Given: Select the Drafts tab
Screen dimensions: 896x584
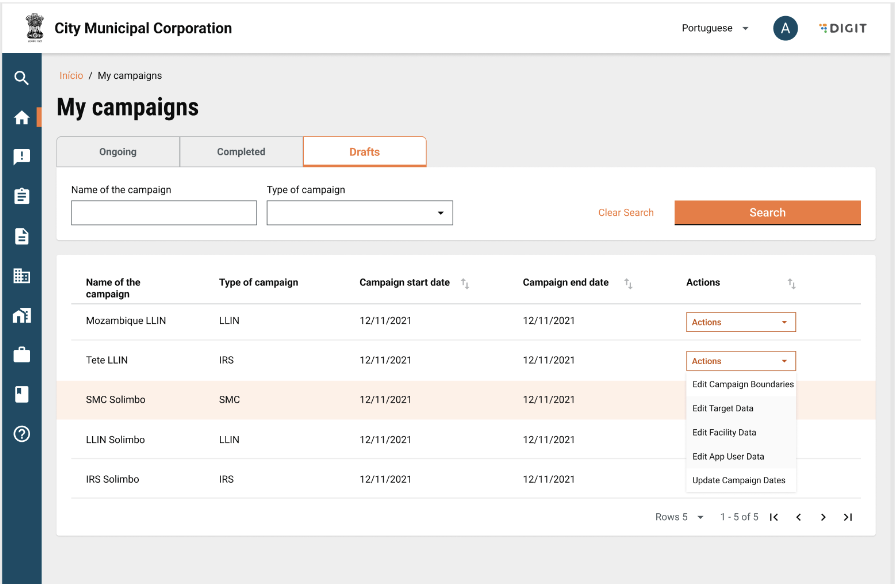Looking at the screenshot, I should coord(365,151).
